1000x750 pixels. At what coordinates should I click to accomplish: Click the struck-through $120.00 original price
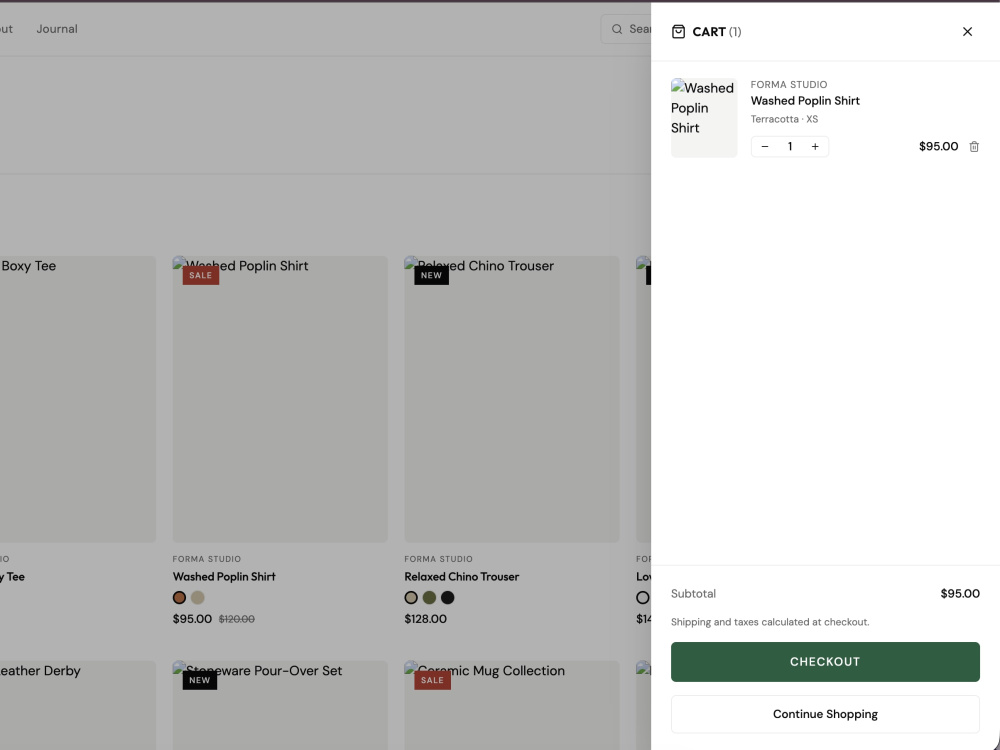tap(237, 619)
